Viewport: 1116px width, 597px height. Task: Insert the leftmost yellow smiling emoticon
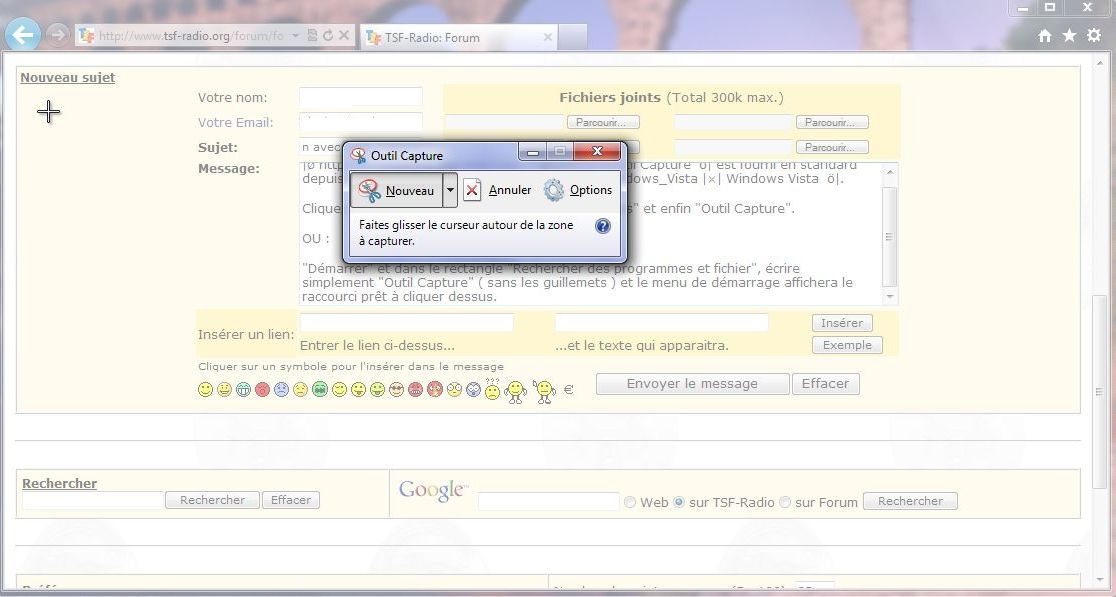pyautogui.click(x=205, y=389)
